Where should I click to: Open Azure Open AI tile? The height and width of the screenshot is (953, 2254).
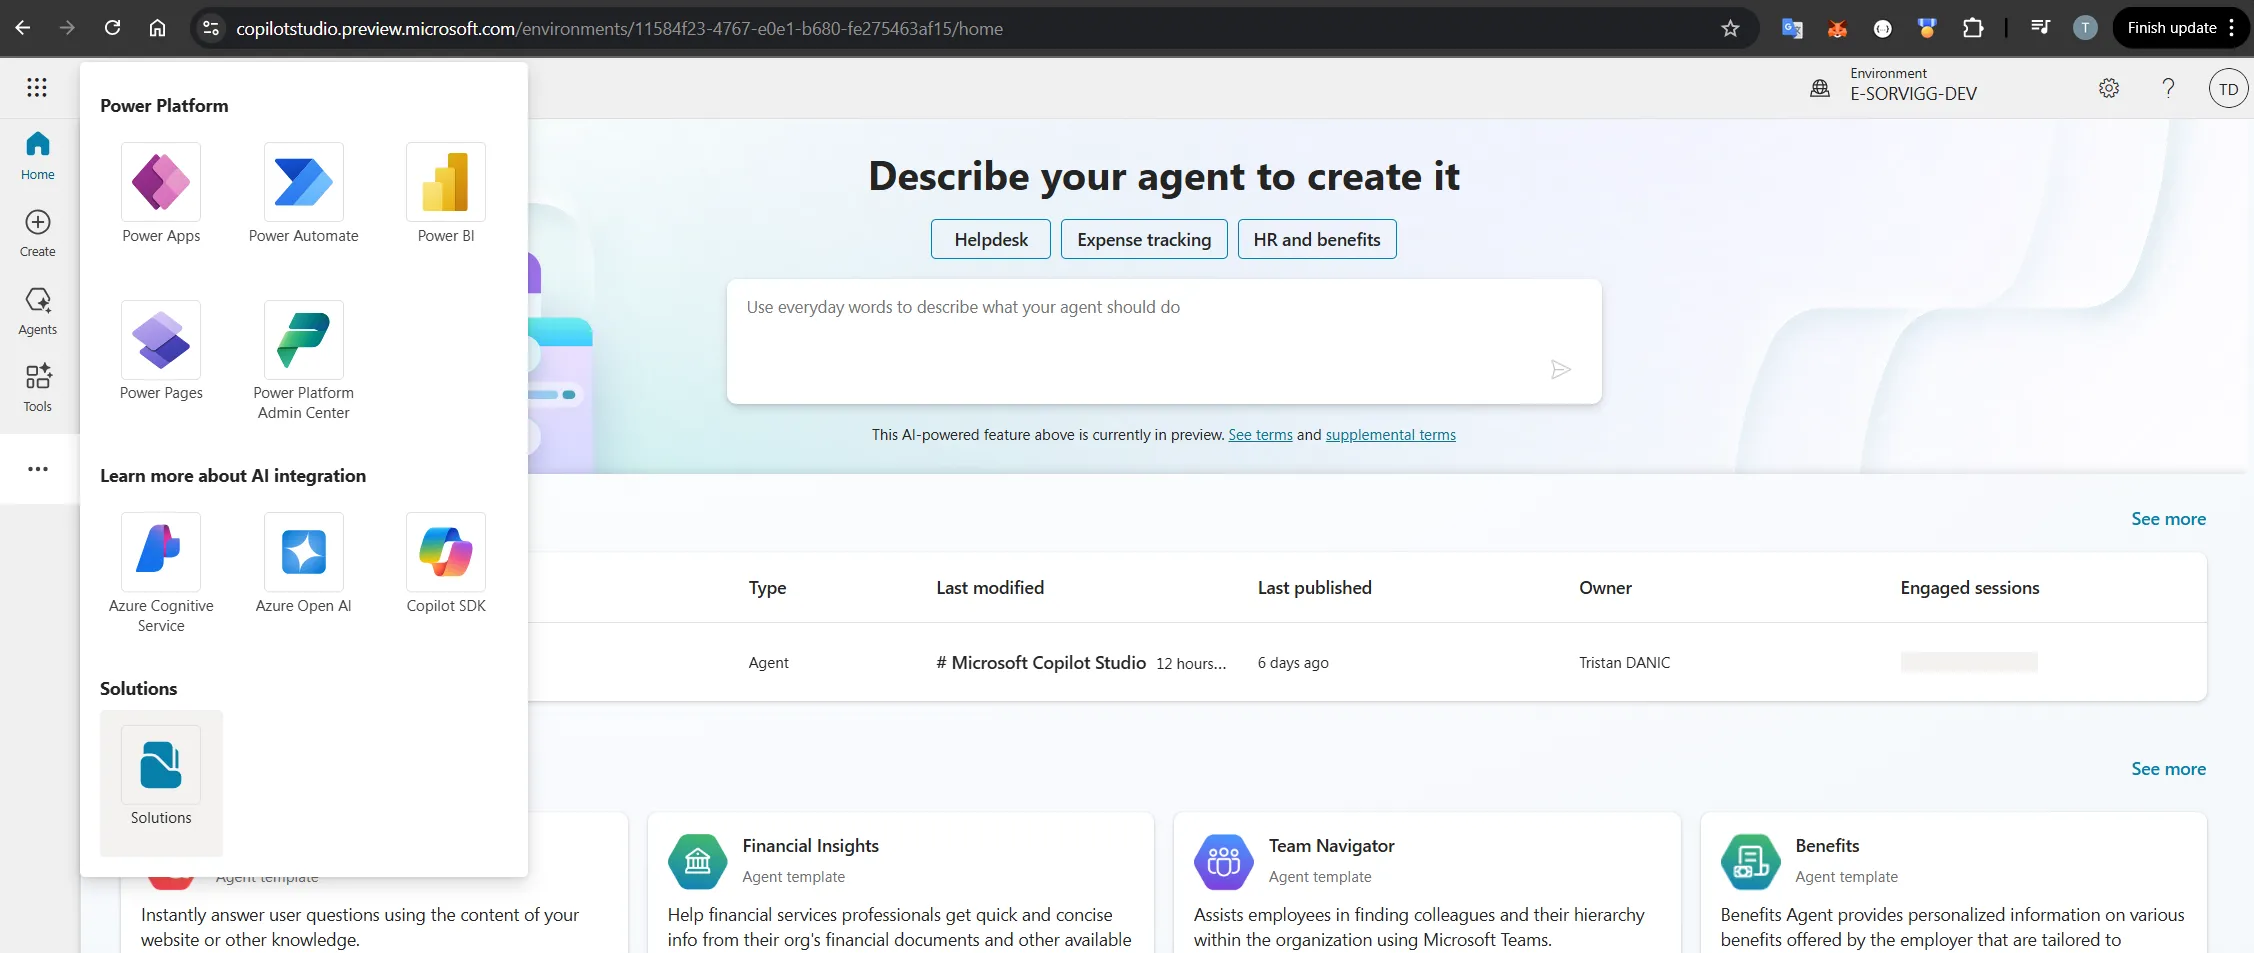pos(304,564)
